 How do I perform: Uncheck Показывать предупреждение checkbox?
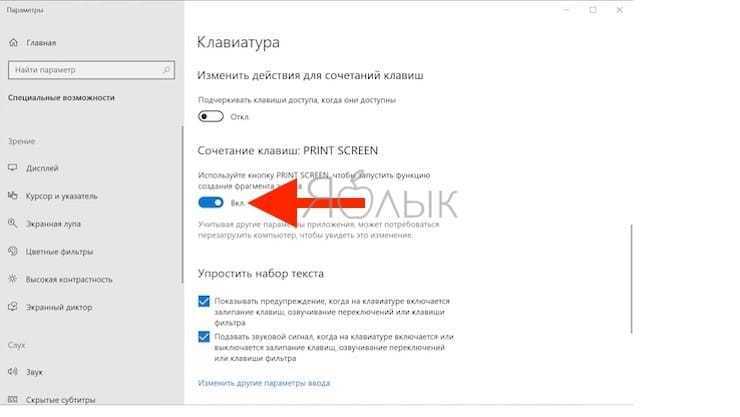tap(204, 301)
